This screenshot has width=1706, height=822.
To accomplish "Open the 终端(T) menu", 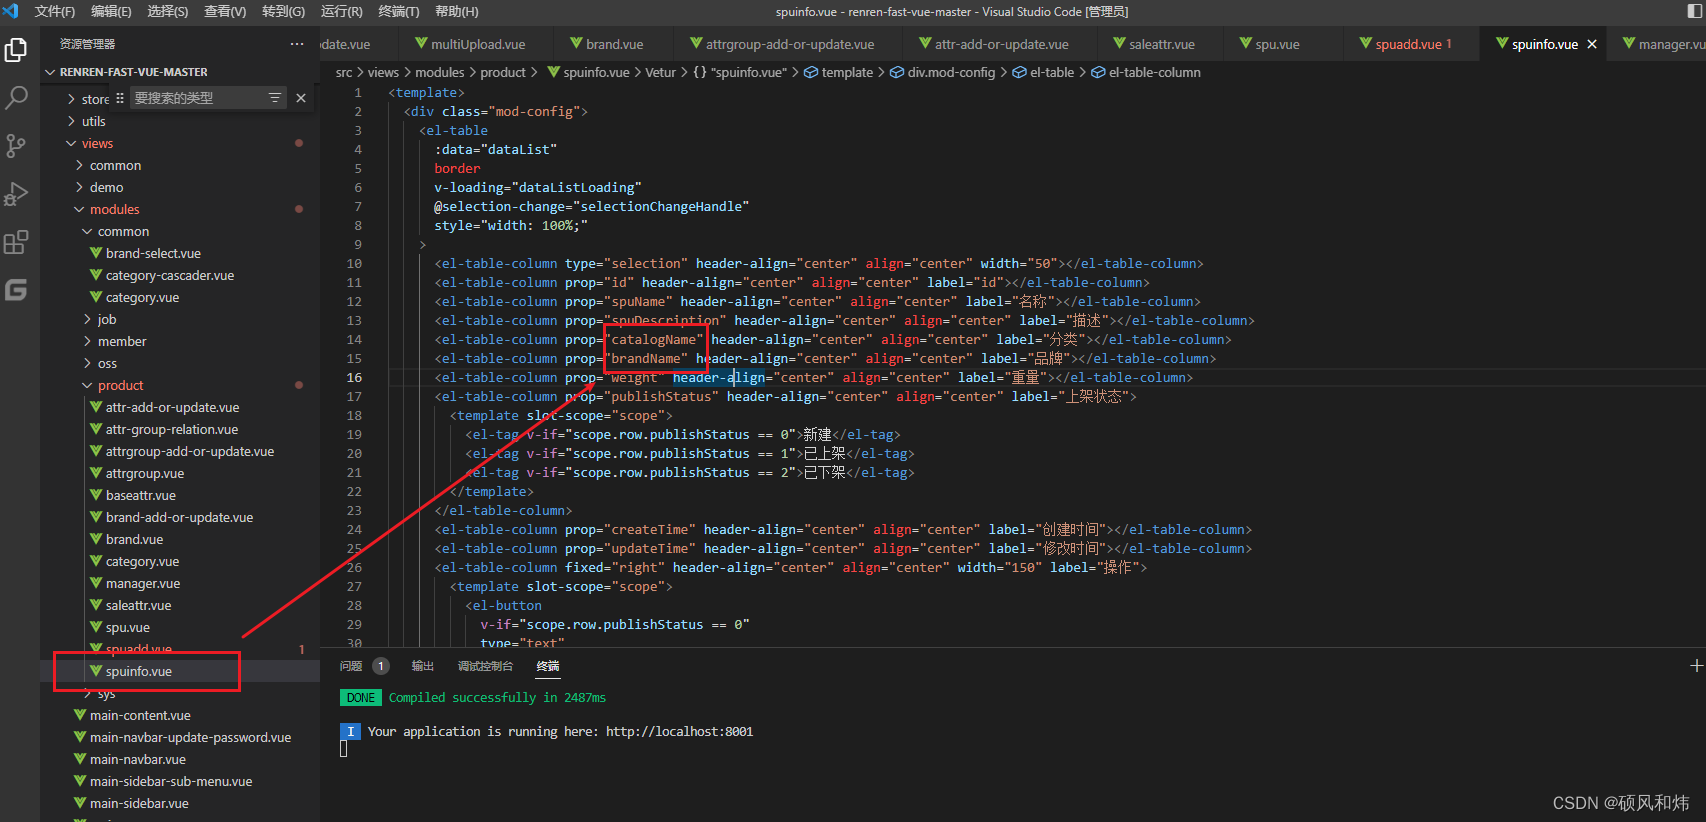I will [x=399, y=11].
